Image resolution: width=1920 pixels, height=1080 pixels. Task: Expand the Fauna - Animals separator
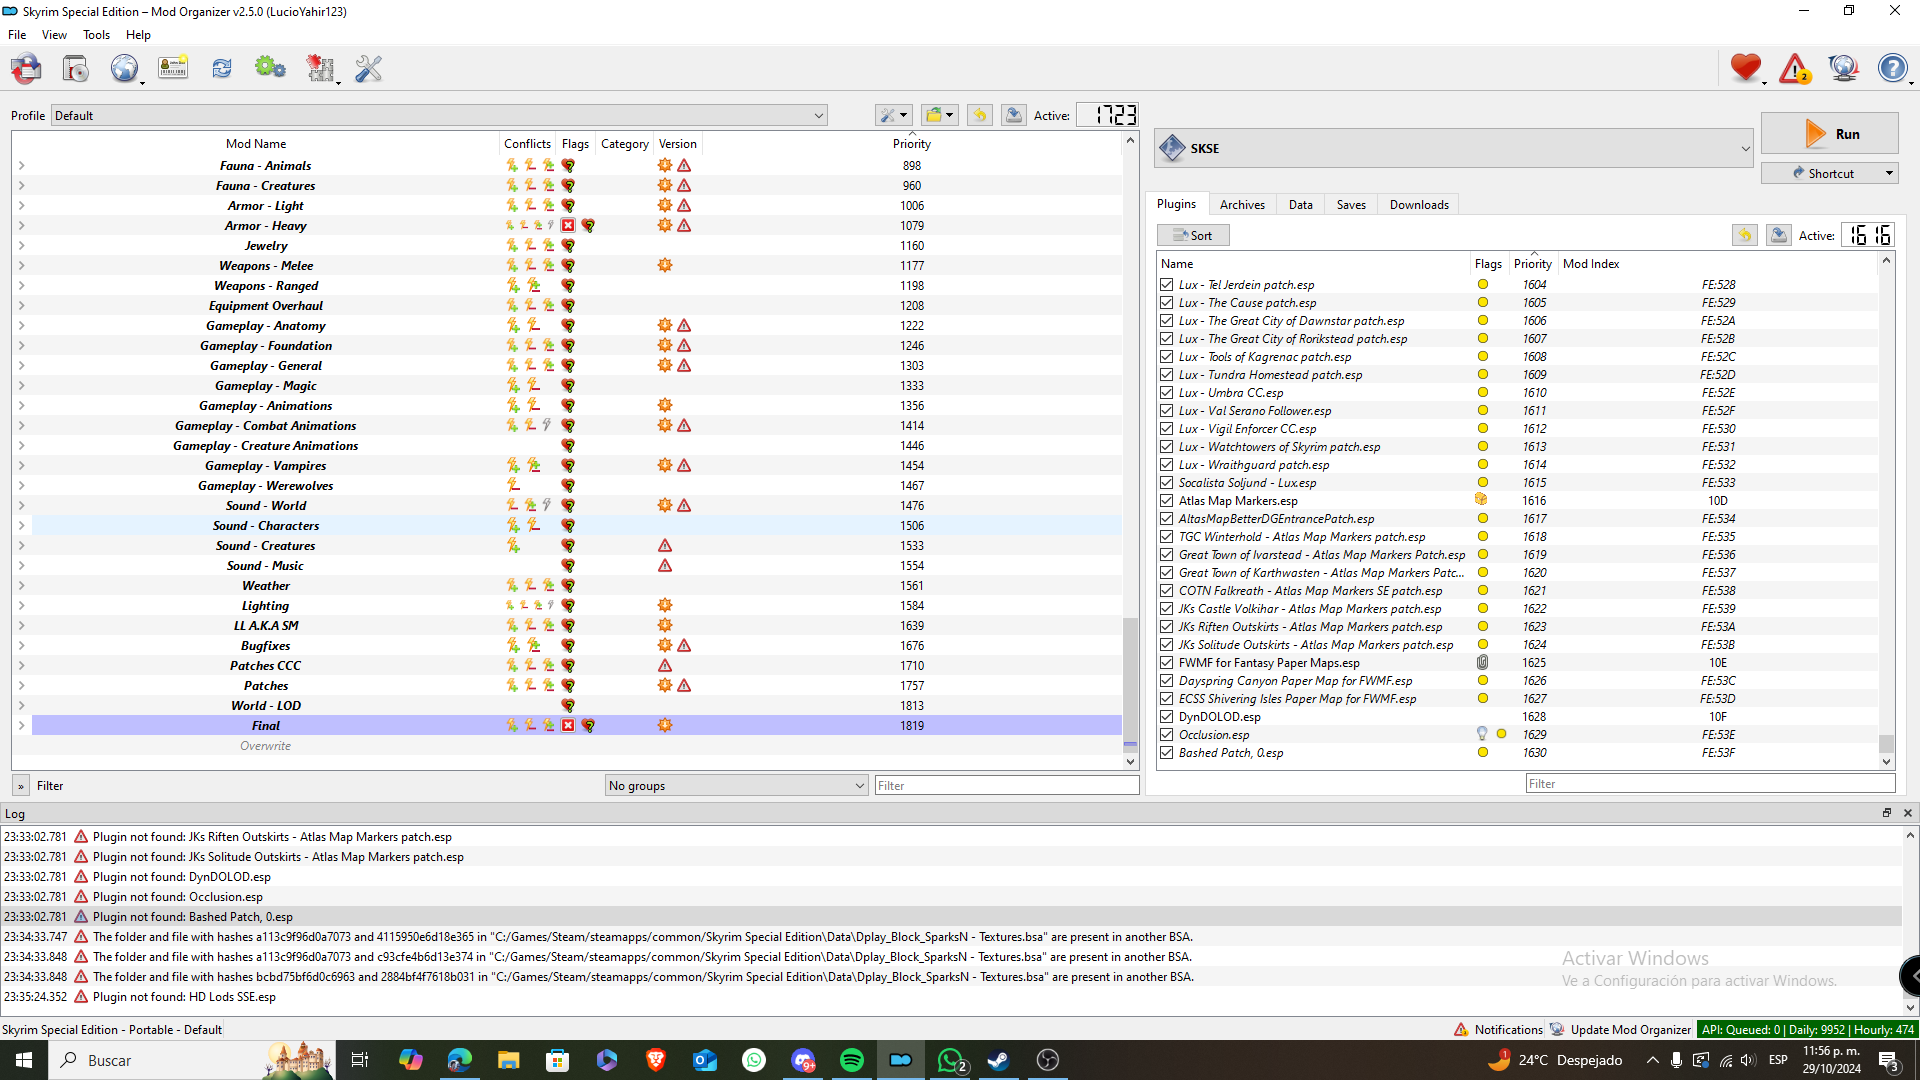(21, 166)
